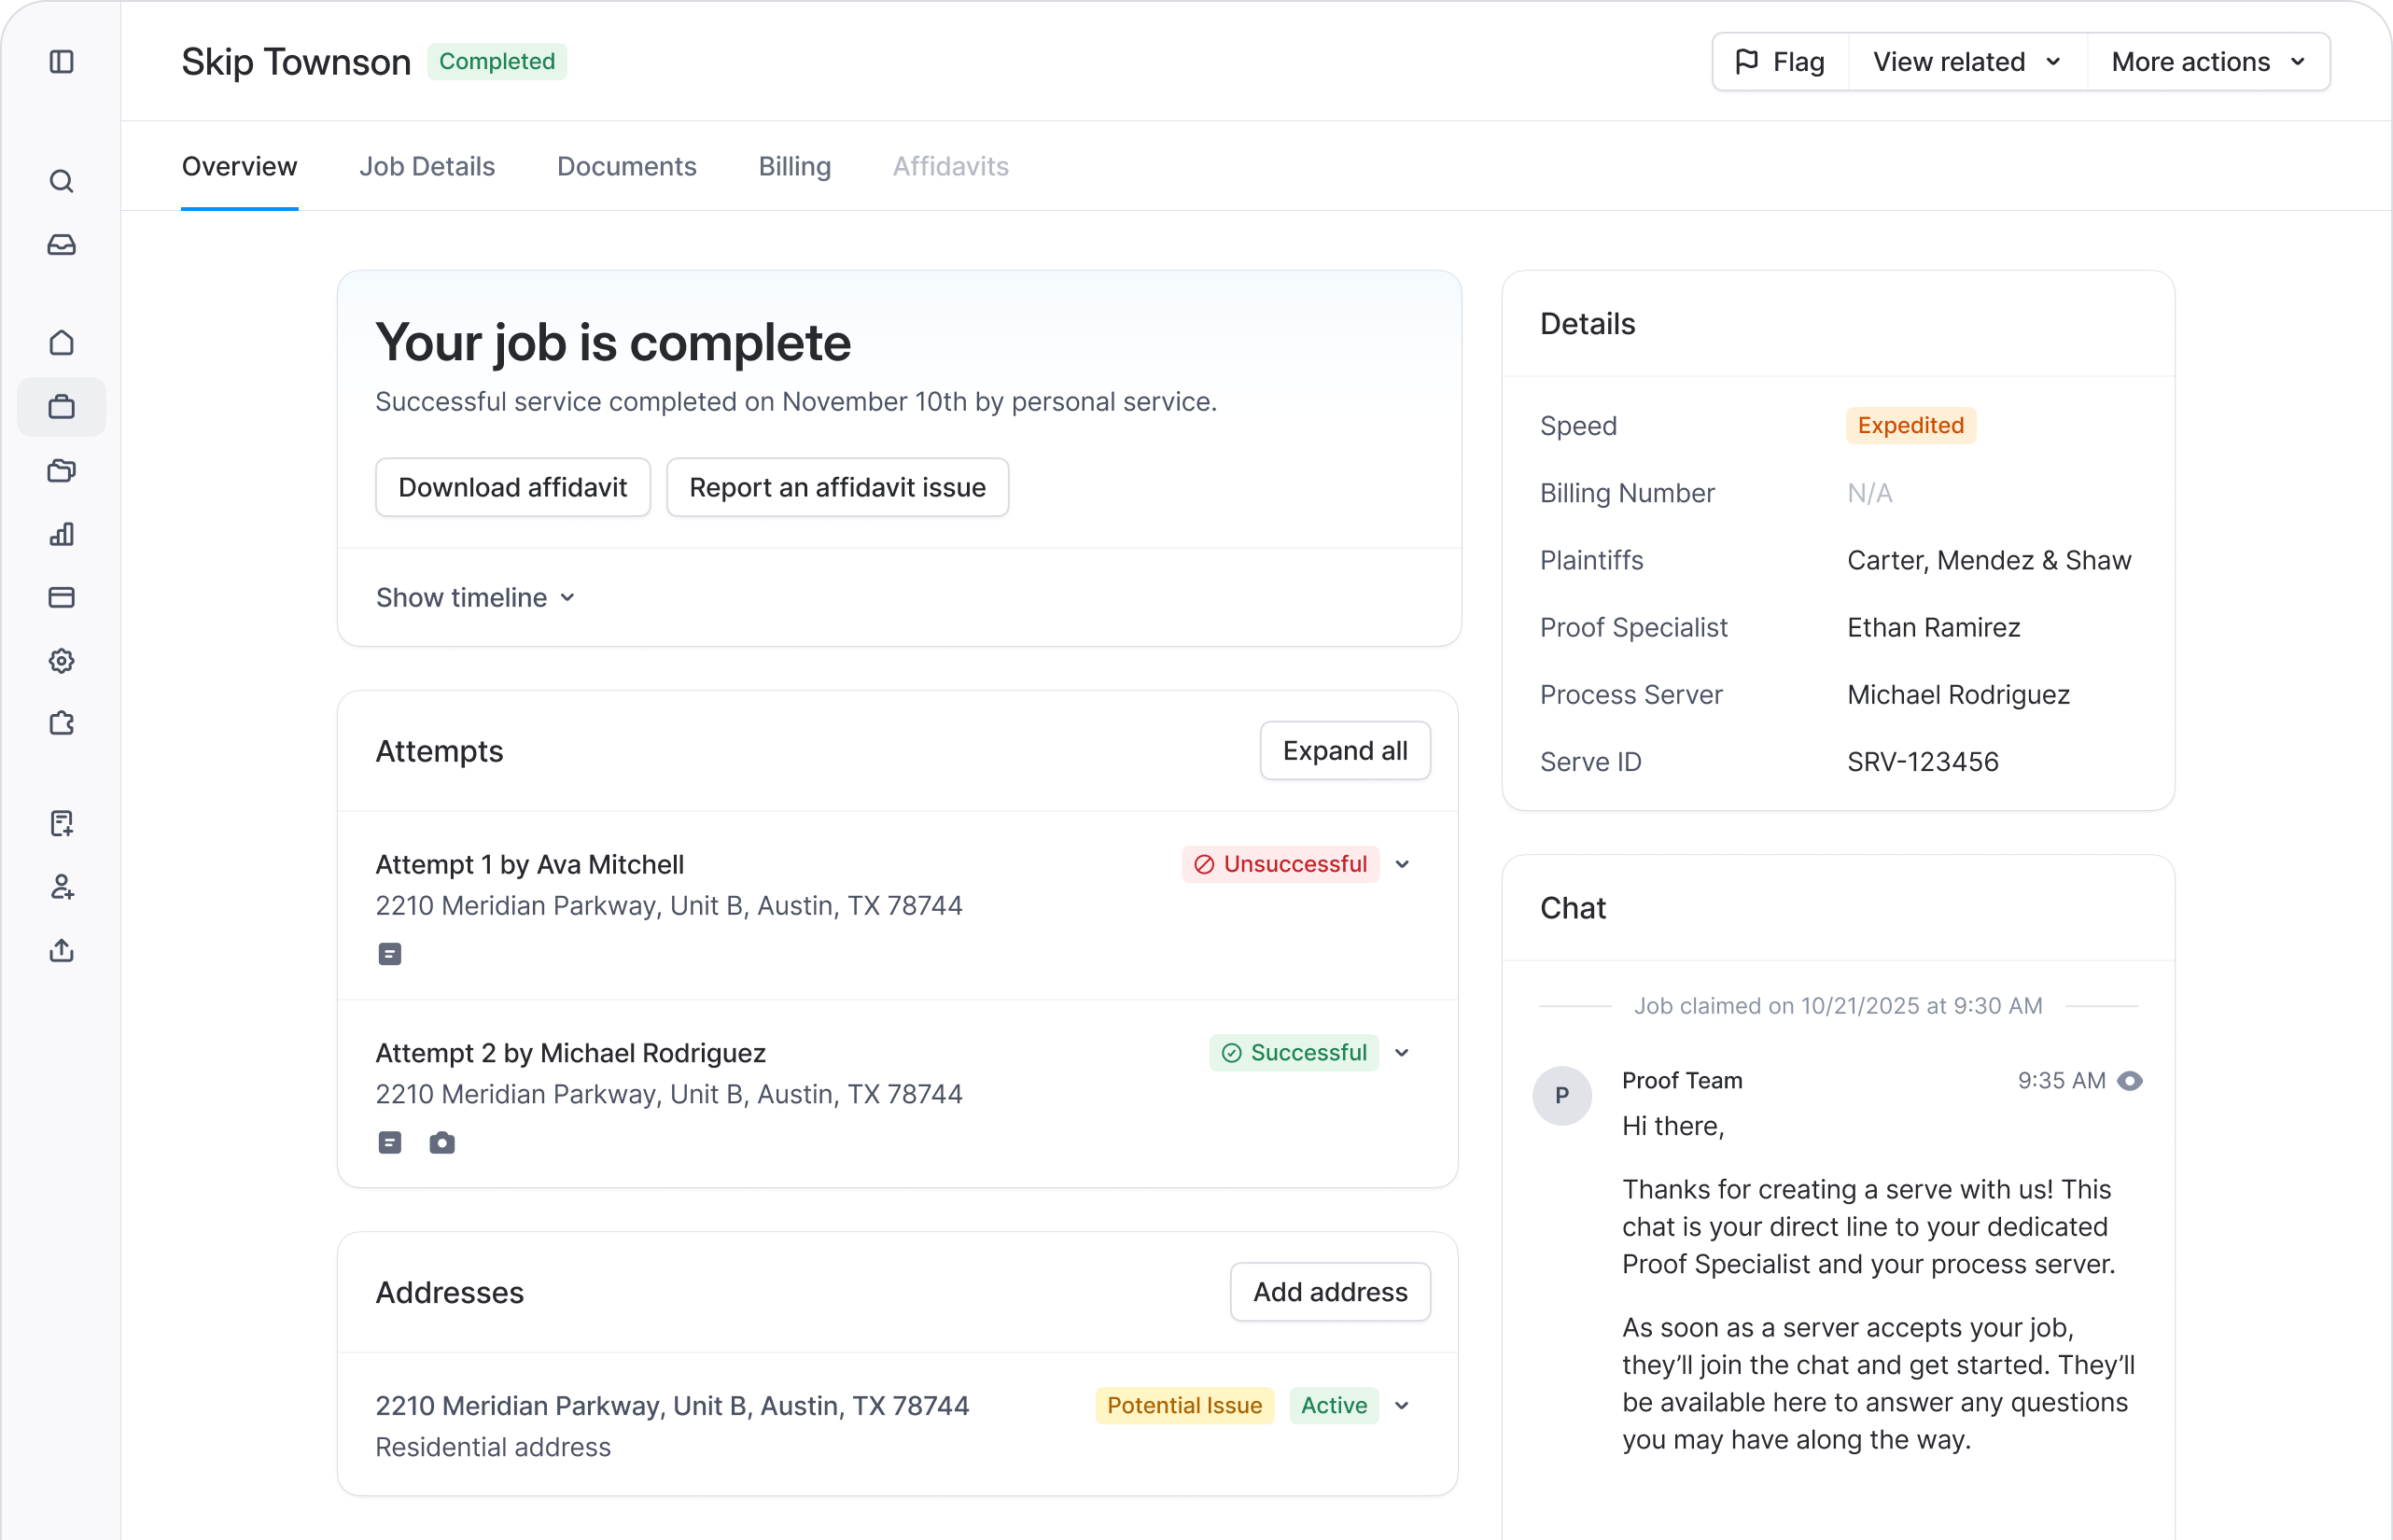The image size is (2393, 1540).
Task: Expand the Show timeline section
Action: [x=475, y=597]
